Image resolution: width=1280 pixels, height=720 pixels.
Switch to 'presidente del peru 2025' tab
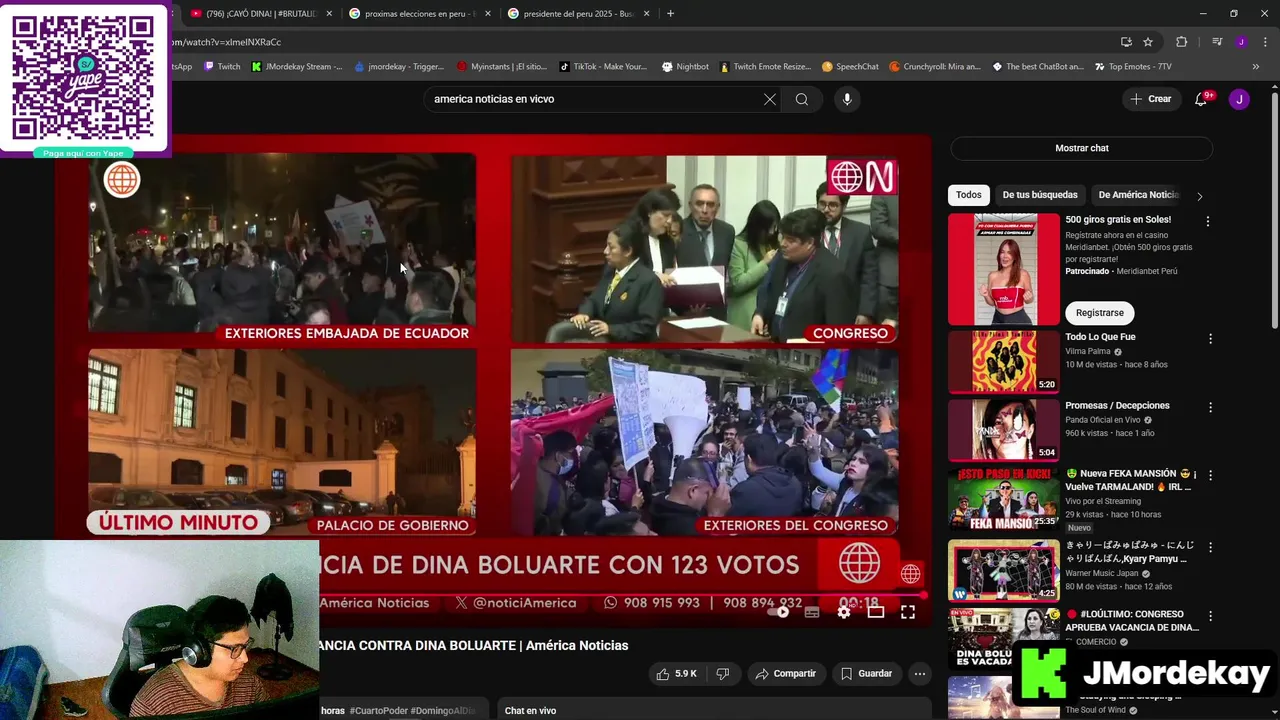576,14
